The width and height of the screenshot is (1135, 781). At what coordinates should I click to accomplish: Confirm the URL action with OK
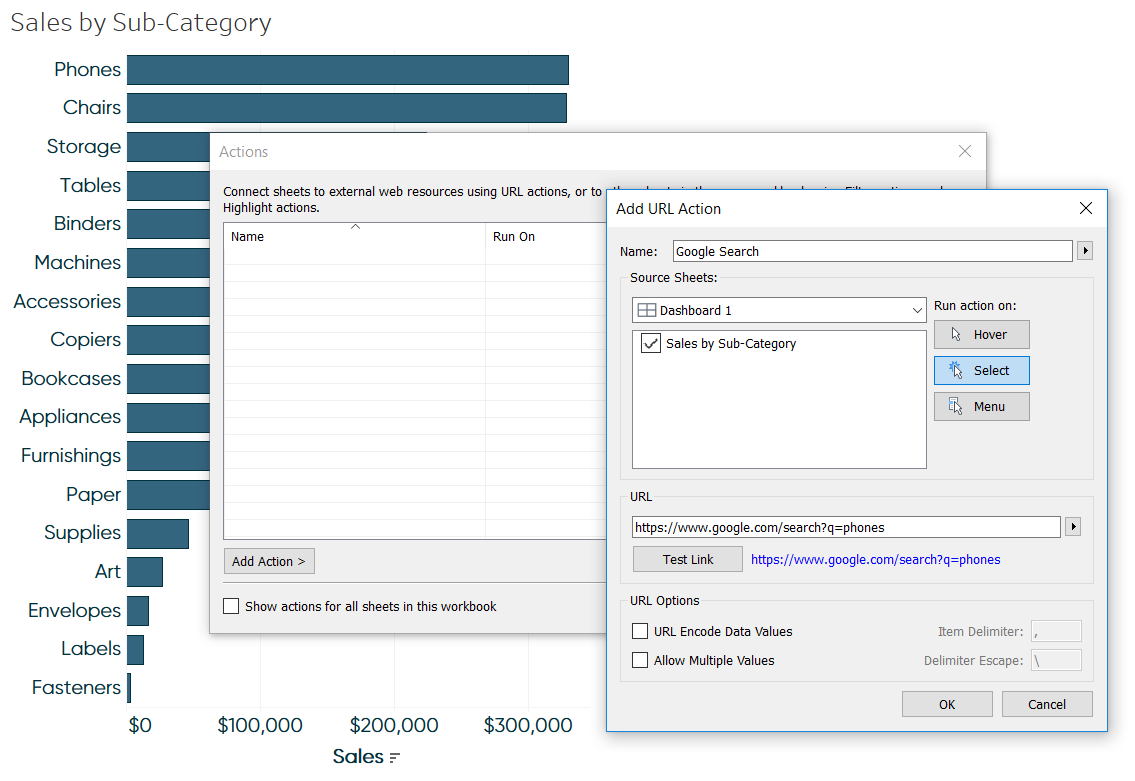(x=946, y=704)
